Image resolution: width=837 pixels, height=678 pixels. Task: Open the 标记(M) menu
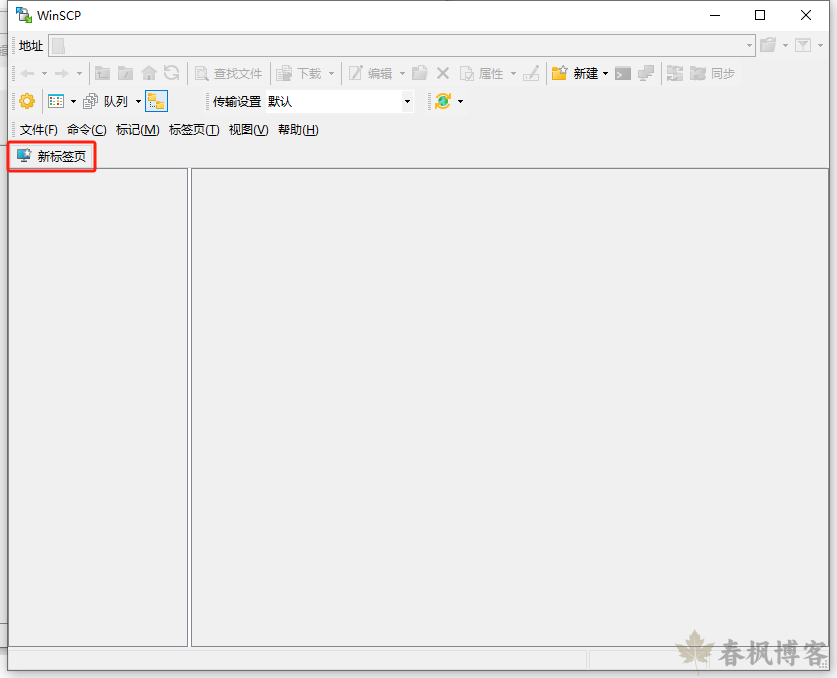(x=138, y=130)
